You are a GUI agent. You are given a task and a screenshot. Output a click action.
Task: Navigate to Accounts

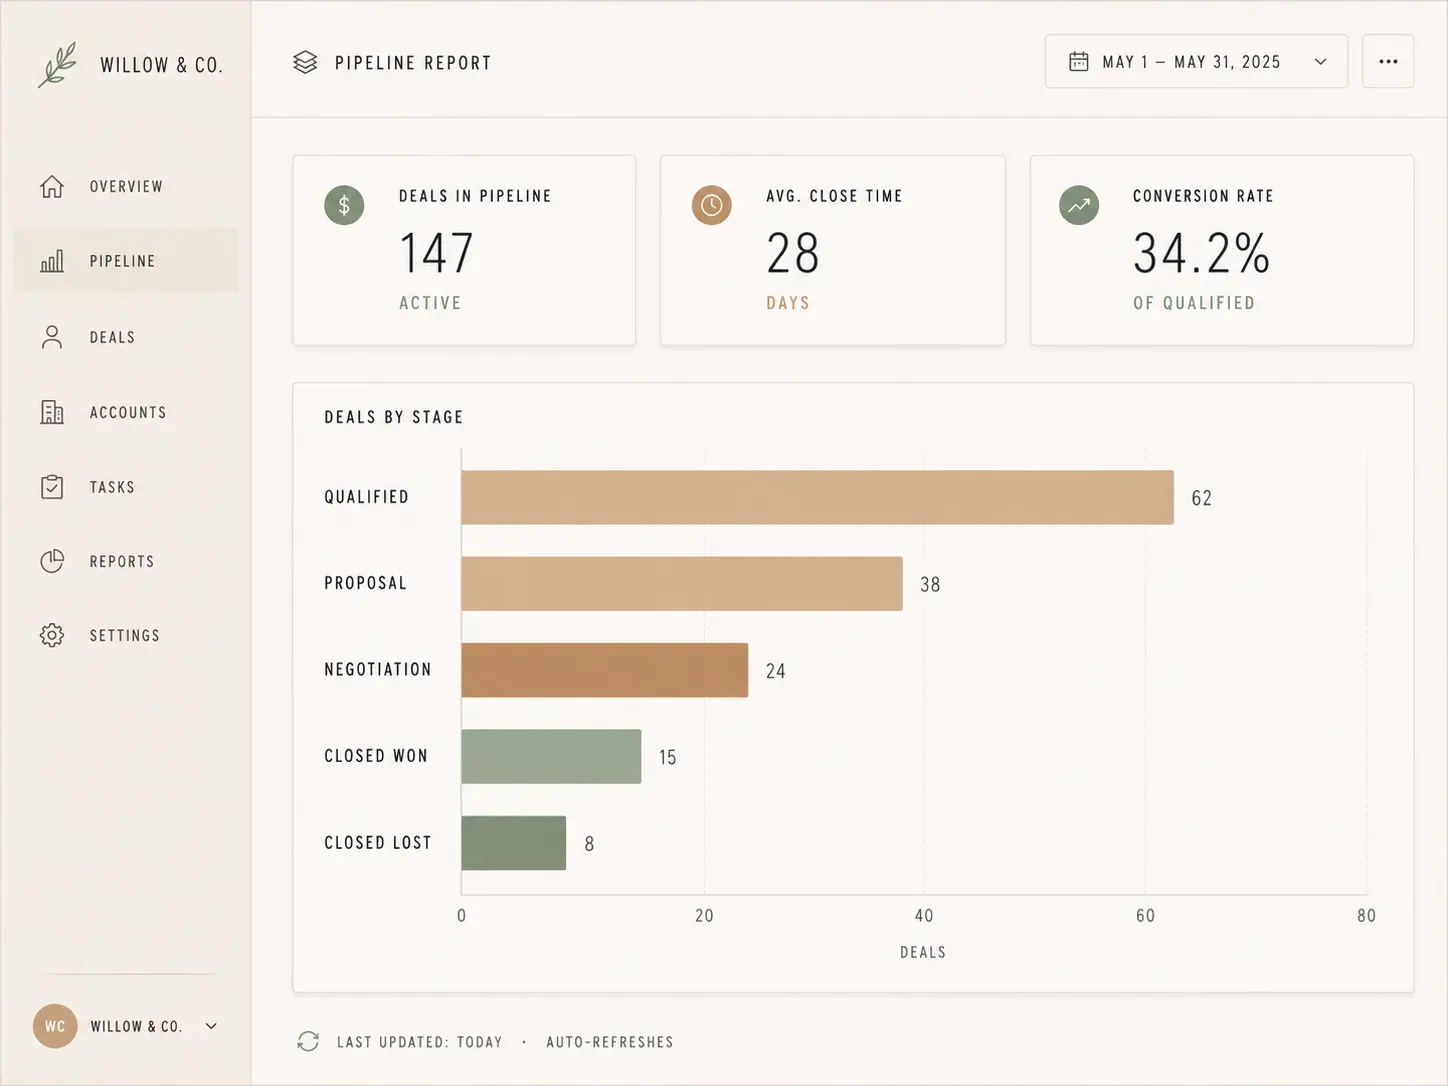126,412
